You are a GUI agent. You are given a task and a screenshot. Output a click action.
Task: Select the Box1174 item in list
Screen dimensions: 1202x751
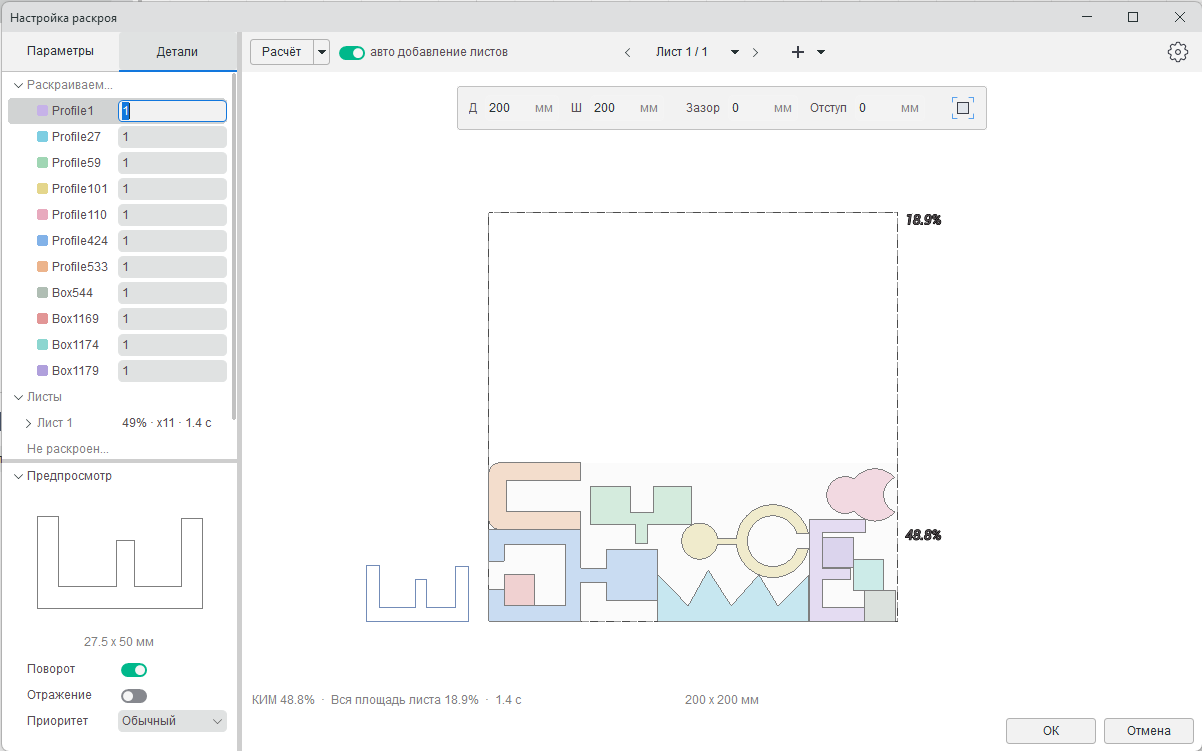(75, 345)
